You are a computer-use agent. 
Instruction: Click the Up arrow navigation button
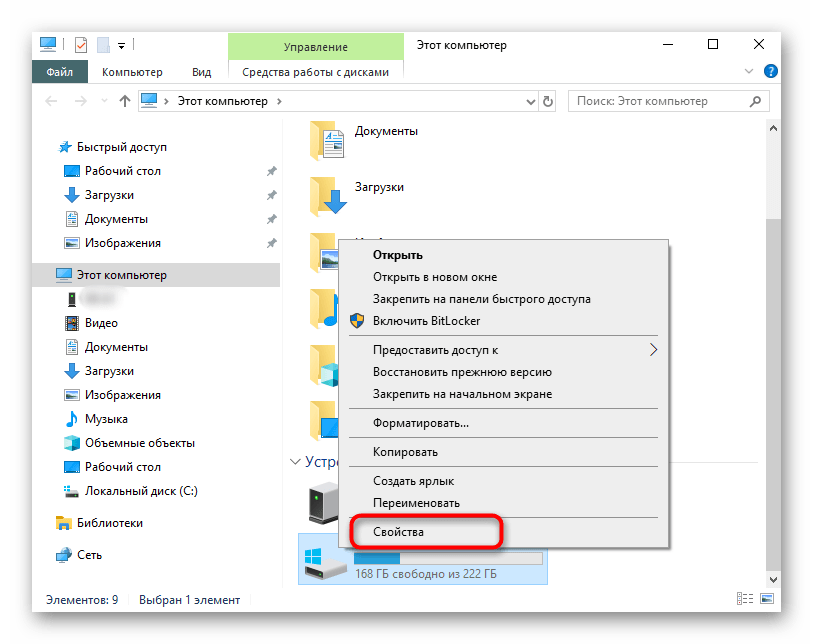pyautogui.click(x=125, y=101)
